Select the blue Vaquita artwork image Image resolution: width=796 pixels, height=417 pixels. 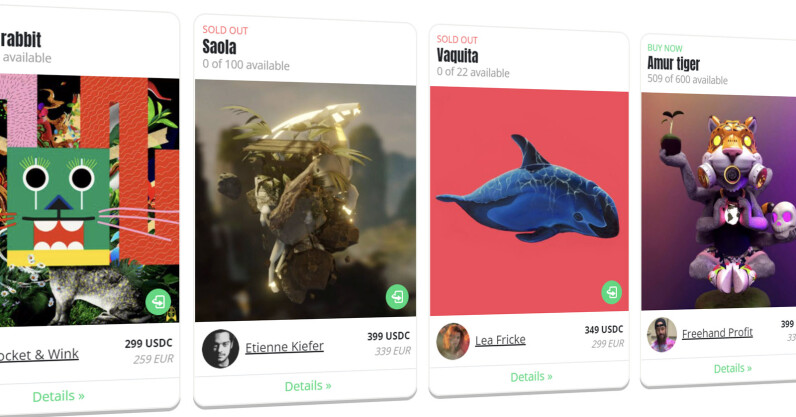[x=529, y=201]
